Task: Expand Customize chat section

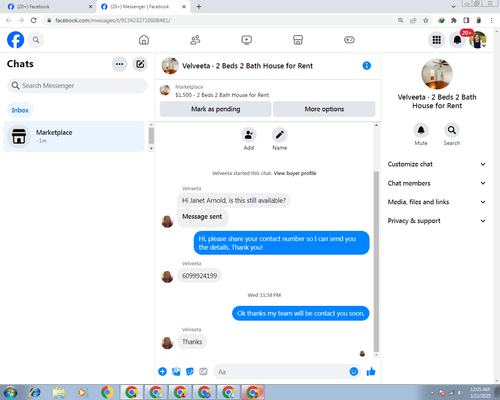Action: (x=437, y=164)
